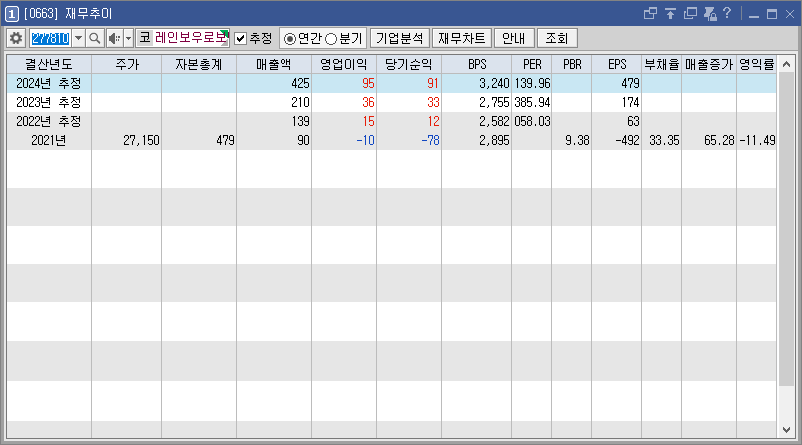Click the speaker sound icon
Screen dimensions: 802x445
pos(115,38)
